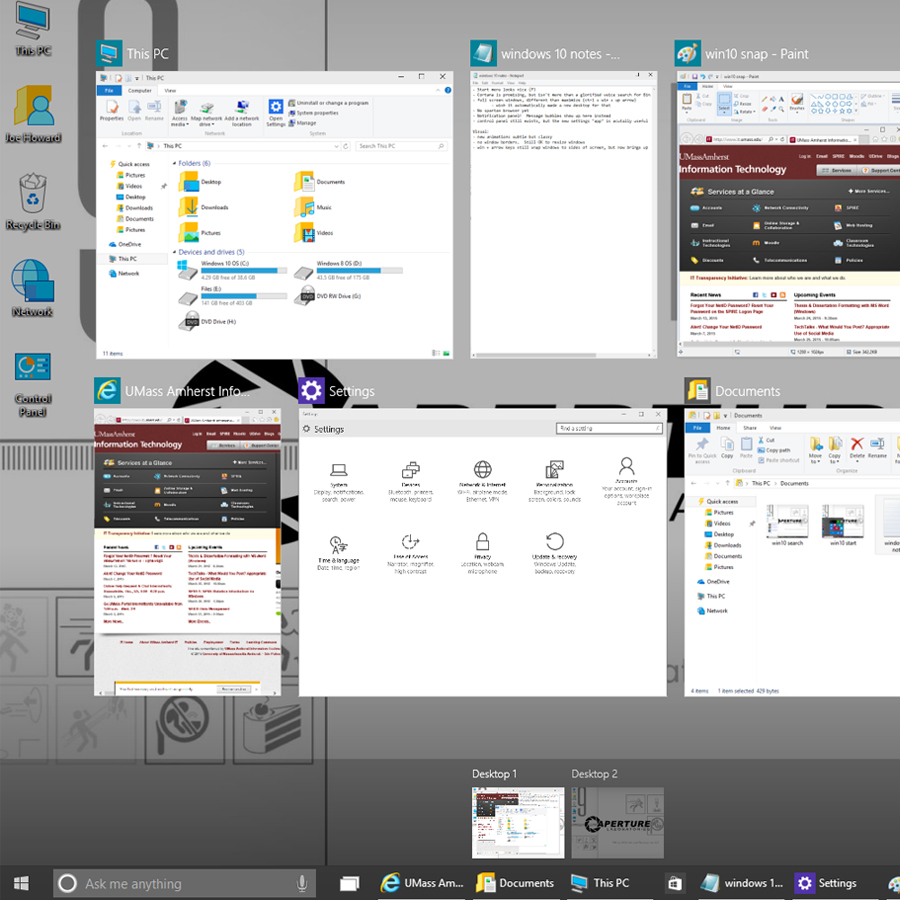Choose the Text tool in Paint
Viewport: 900px width, 900px height.
[780, 100]
